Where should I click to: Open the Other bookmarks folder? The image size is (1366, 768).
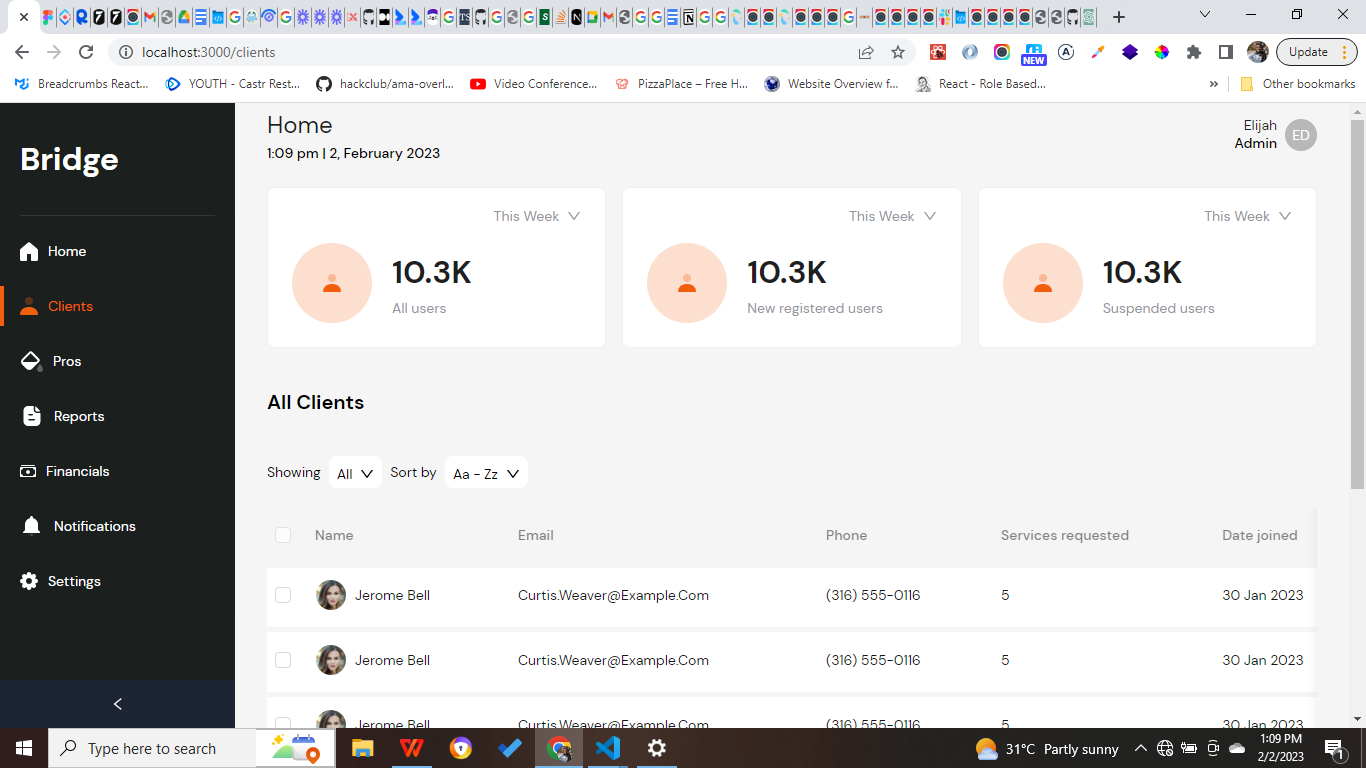(1298, 84)
